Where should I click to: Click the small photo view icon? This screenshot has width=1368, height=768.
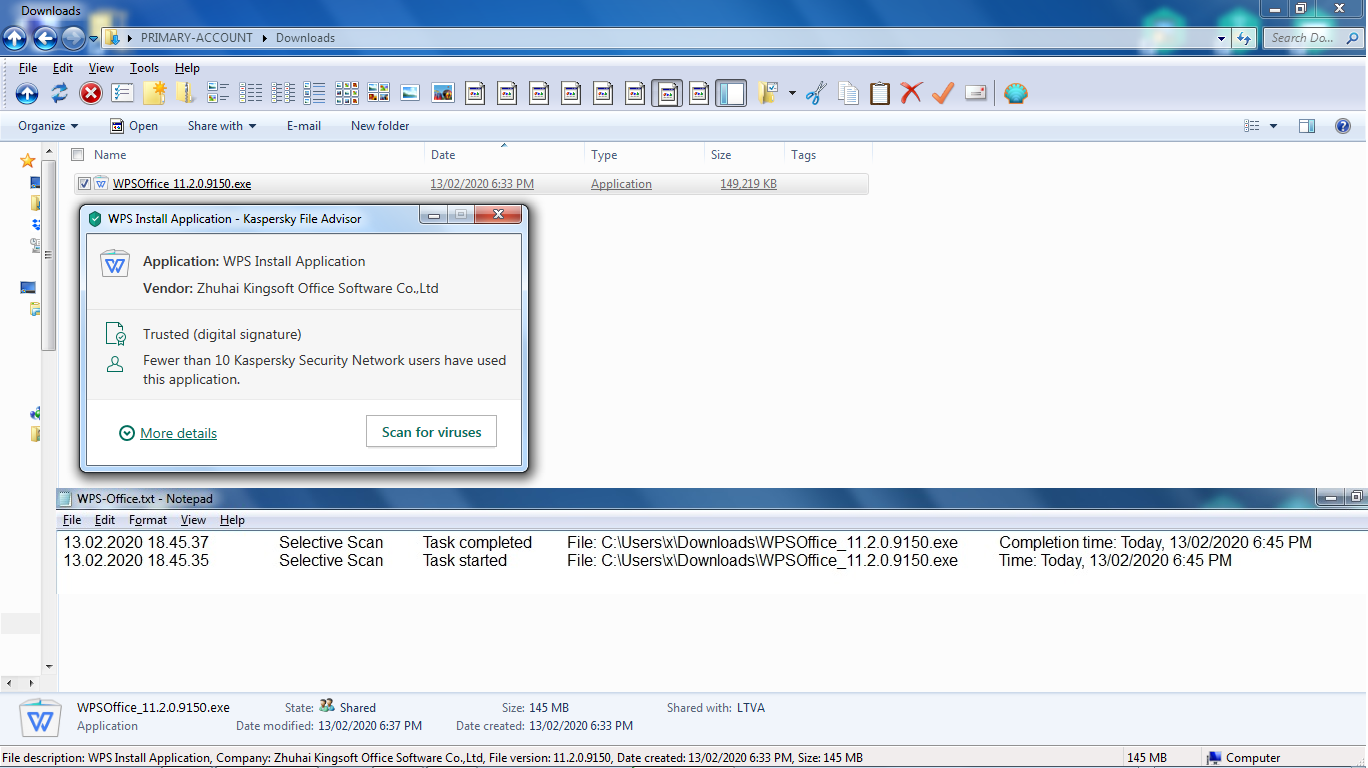coord(410,94)
